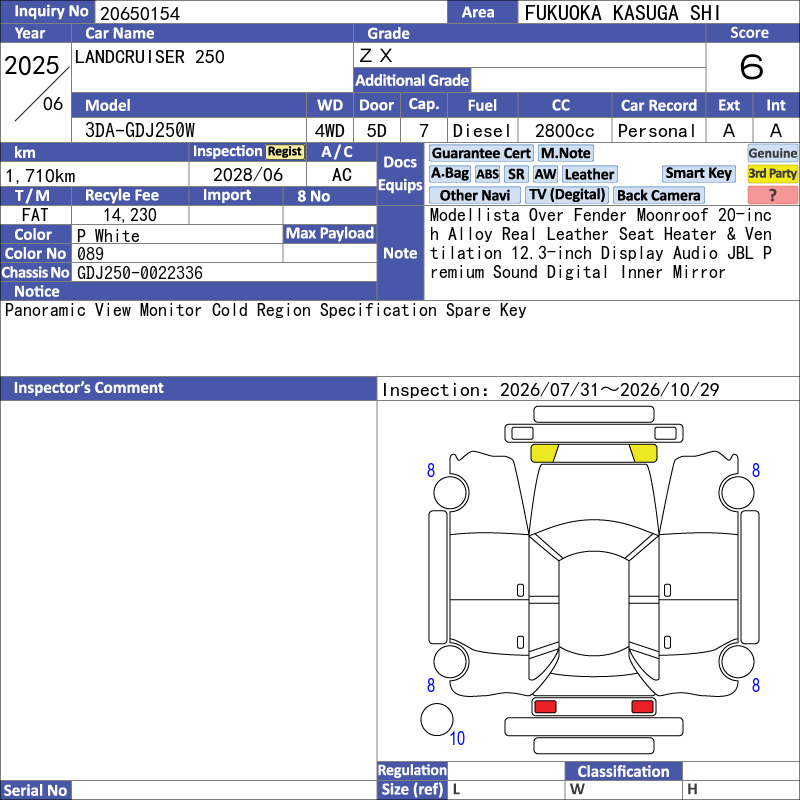Select the Back Camera tag
Viewport: 800px width, 800px height.
pyautogui.click(x=658, y=195)
